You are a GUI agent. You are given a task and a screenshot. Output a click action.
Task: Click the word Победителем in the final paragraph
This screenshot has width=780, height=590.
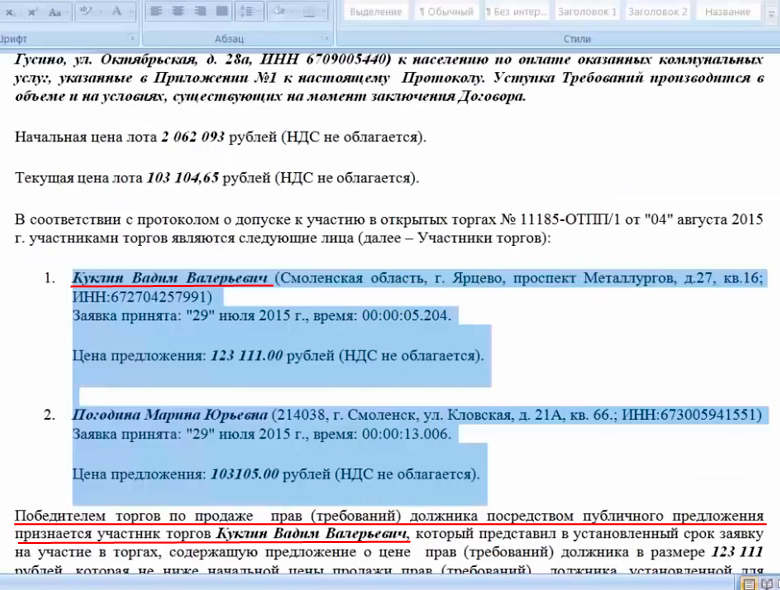pos(61,516)
